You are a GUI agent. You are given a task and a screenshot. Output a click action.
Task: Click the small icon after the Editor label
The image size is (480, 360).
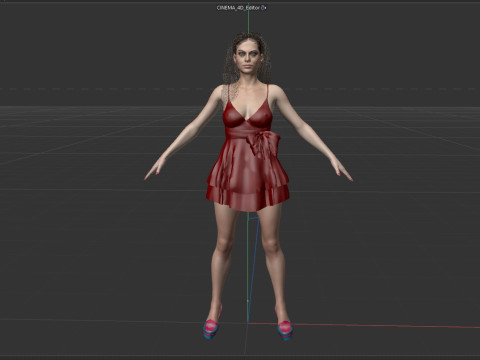tap(264, 8)
